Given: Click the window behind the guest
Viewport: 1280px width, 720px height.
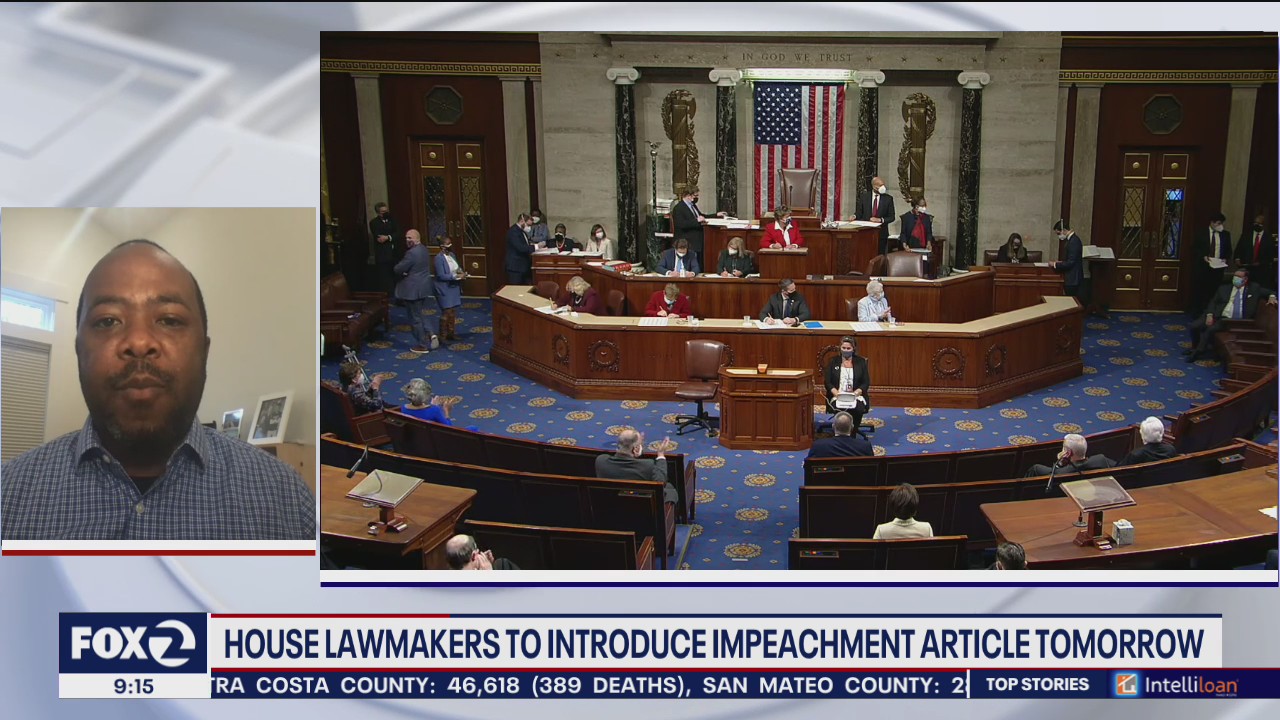Looking at the screenshot, I should click(27, 312).
